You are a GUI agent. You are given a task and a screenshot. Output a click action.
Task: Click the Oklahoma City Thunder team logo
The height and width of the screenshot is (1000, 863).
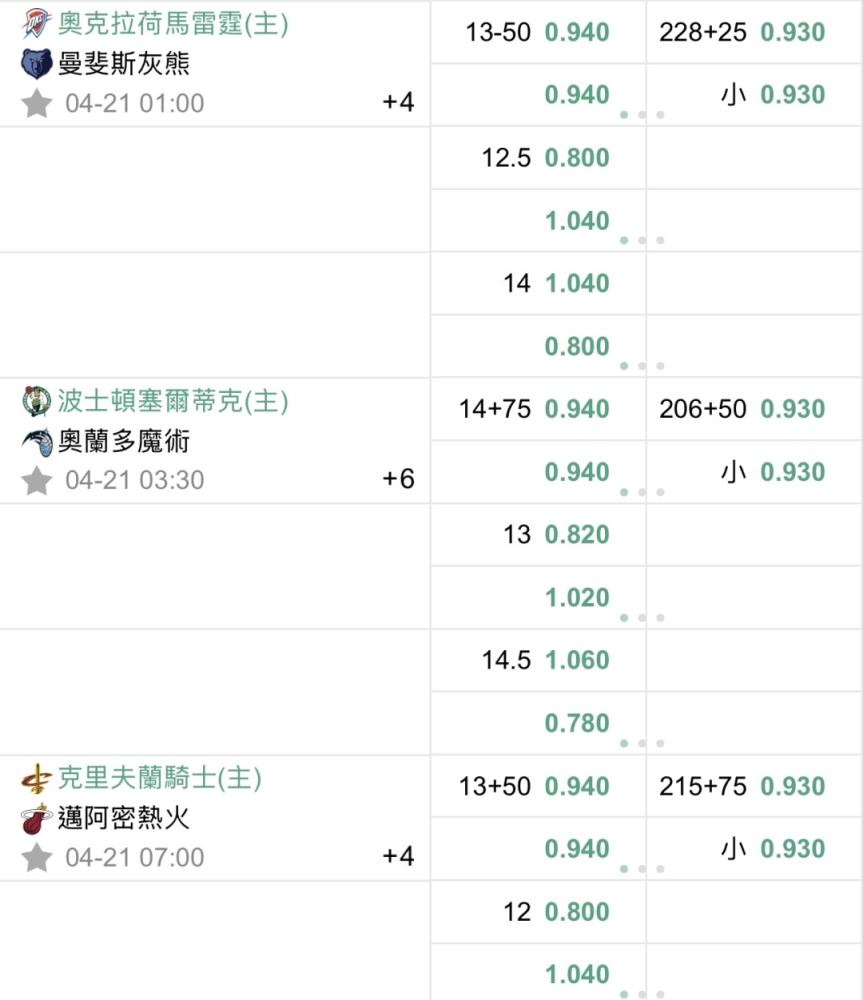coord(36,23)
